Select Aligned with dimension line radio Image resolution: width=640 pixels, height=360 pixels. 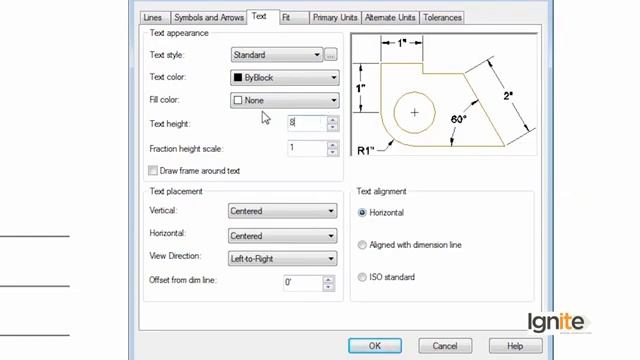[362, 245]
